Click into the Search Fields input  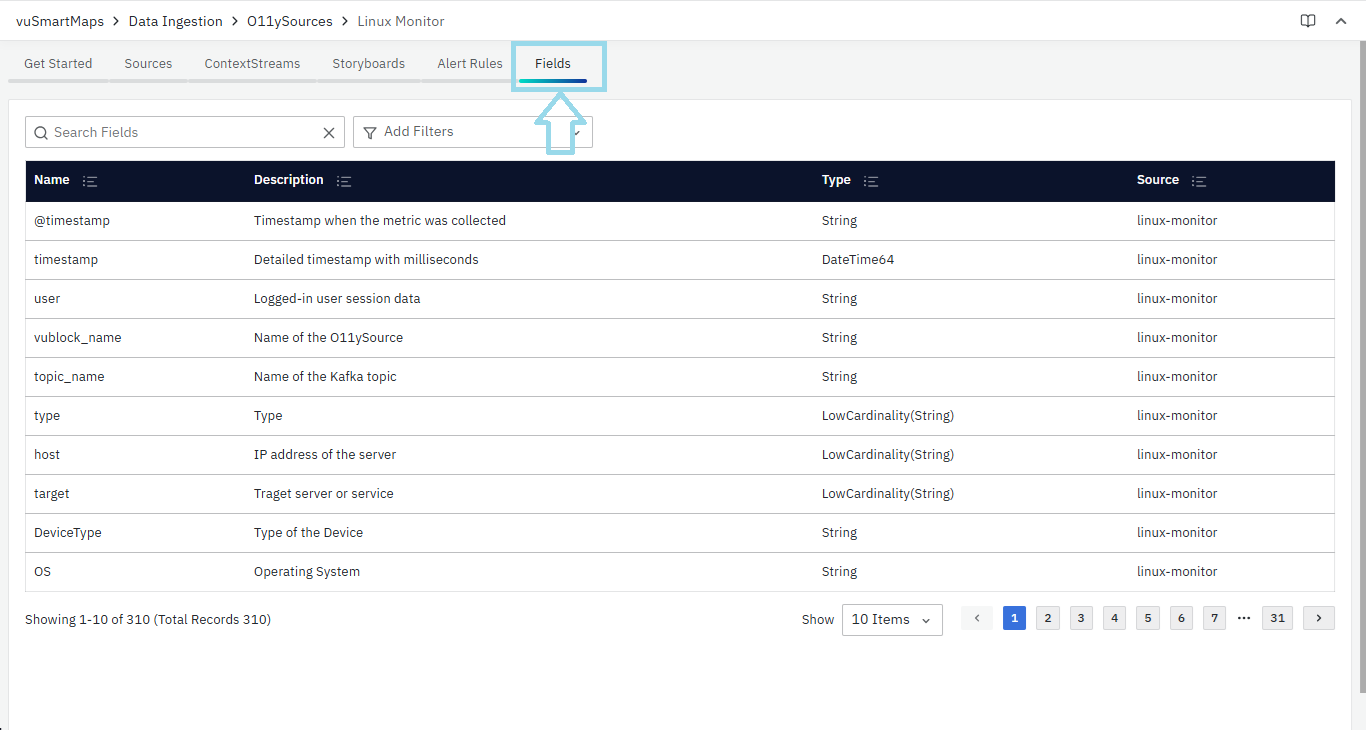click(x=180, y=132)
